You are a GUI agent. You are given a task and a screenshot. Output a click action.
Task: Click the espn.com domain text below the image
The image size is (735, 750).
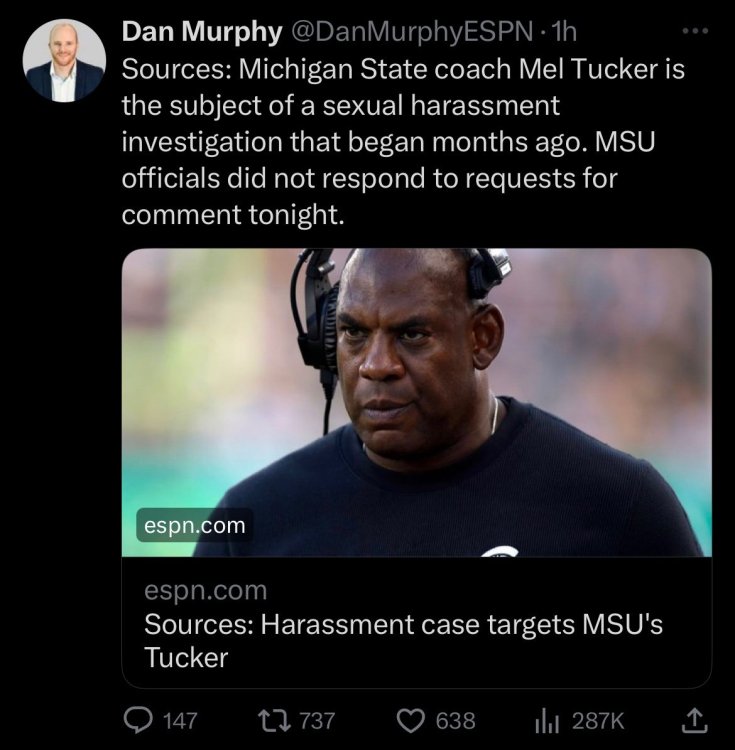pos(205,591)
